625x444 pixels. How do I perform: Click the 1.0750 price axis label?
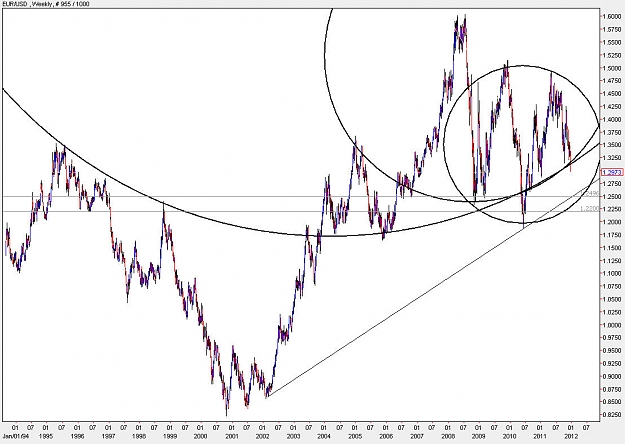click(612, 287)
